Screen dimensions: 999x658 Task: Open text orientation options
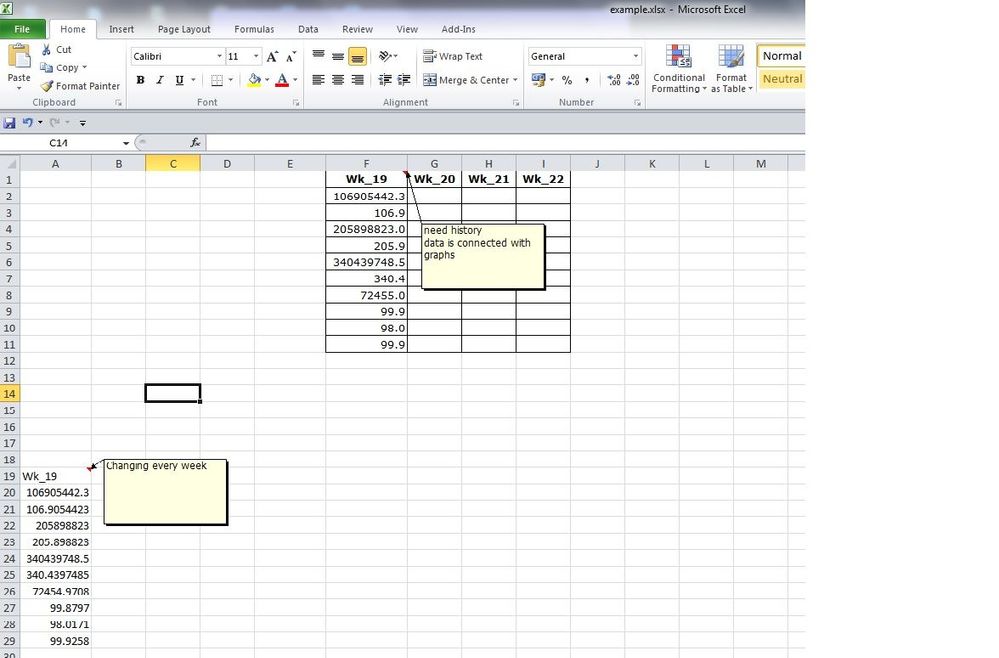click(387, 56)
